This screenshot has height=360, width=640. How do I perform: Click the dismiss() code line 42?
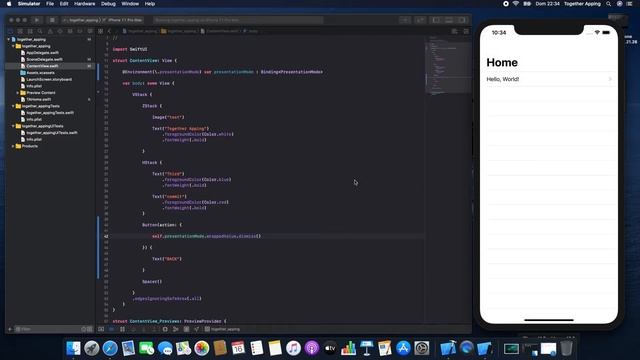(206, 236)
